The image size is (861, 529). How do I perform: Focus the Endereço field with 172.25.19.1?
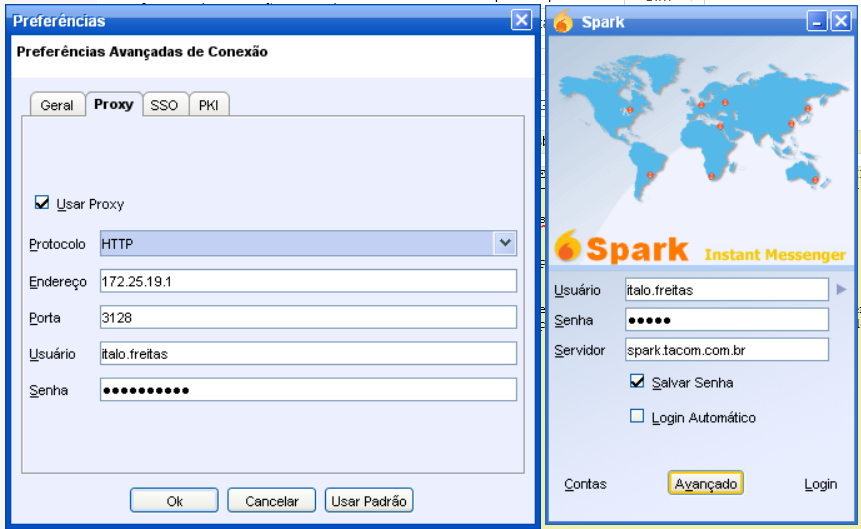click(308, 281)
